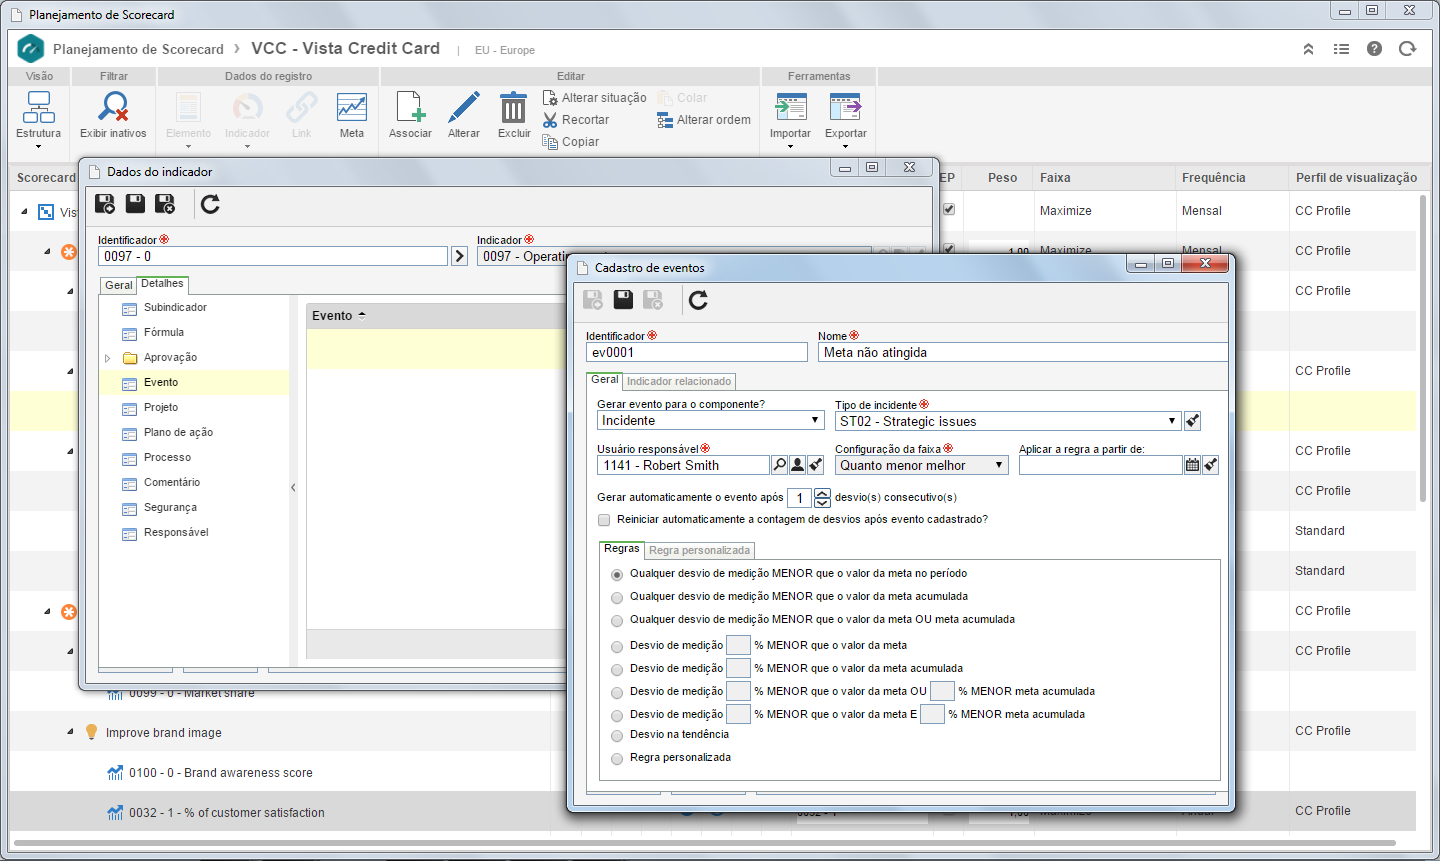
Task: Switch to Indicador relacionado tab
Action: point(679,381)
